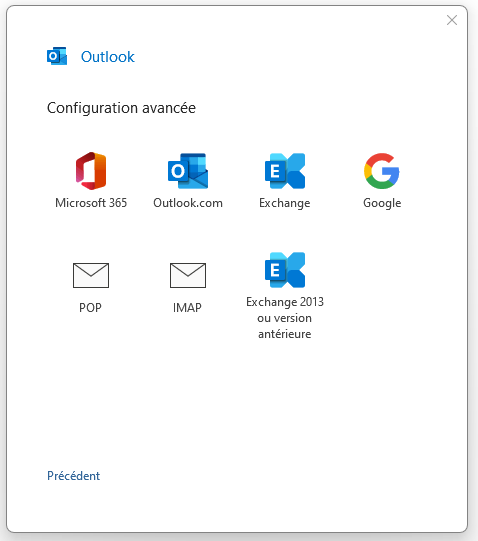Click the blue 'Outlook' title text

click(x=108, y=57)
